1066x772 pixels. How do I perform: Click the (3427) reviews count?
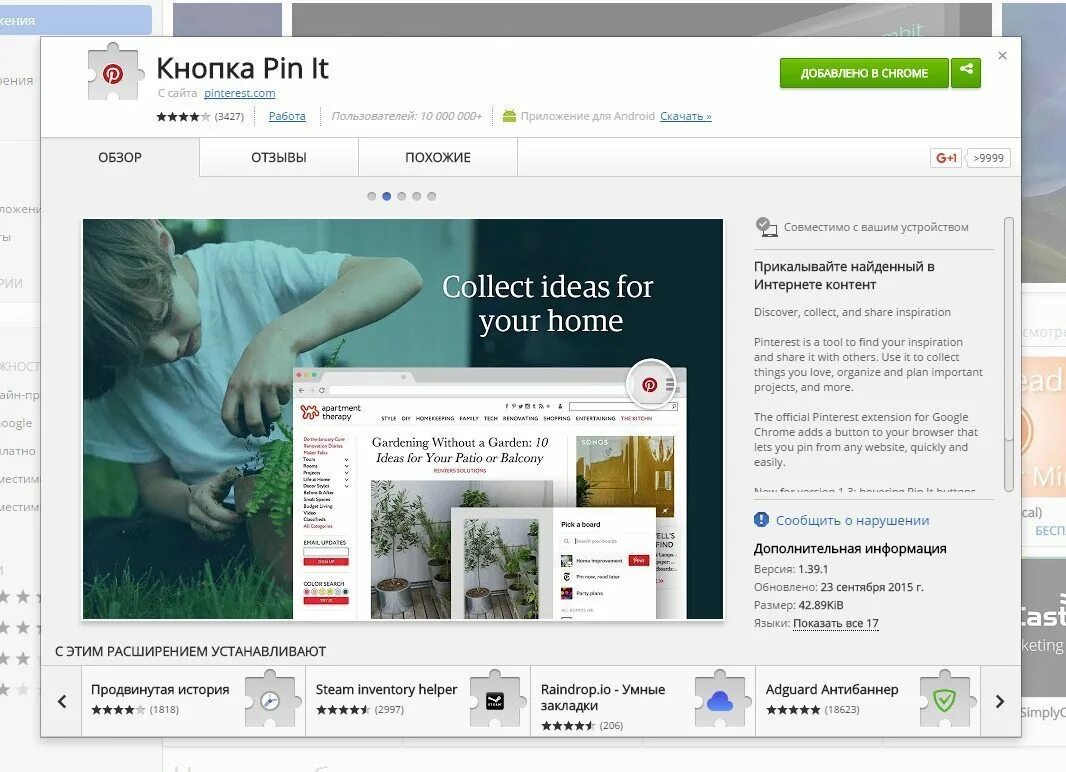click(x=229, y=116)
